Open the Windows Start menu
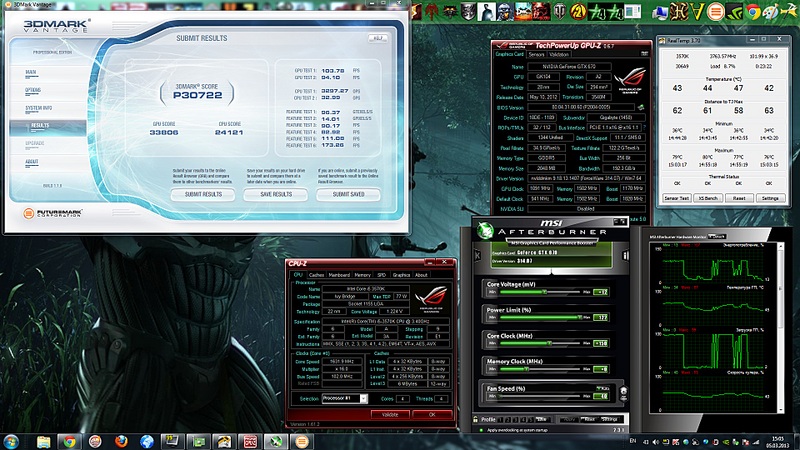This screenshot has width=800, height=450. (x=11, y=441)
